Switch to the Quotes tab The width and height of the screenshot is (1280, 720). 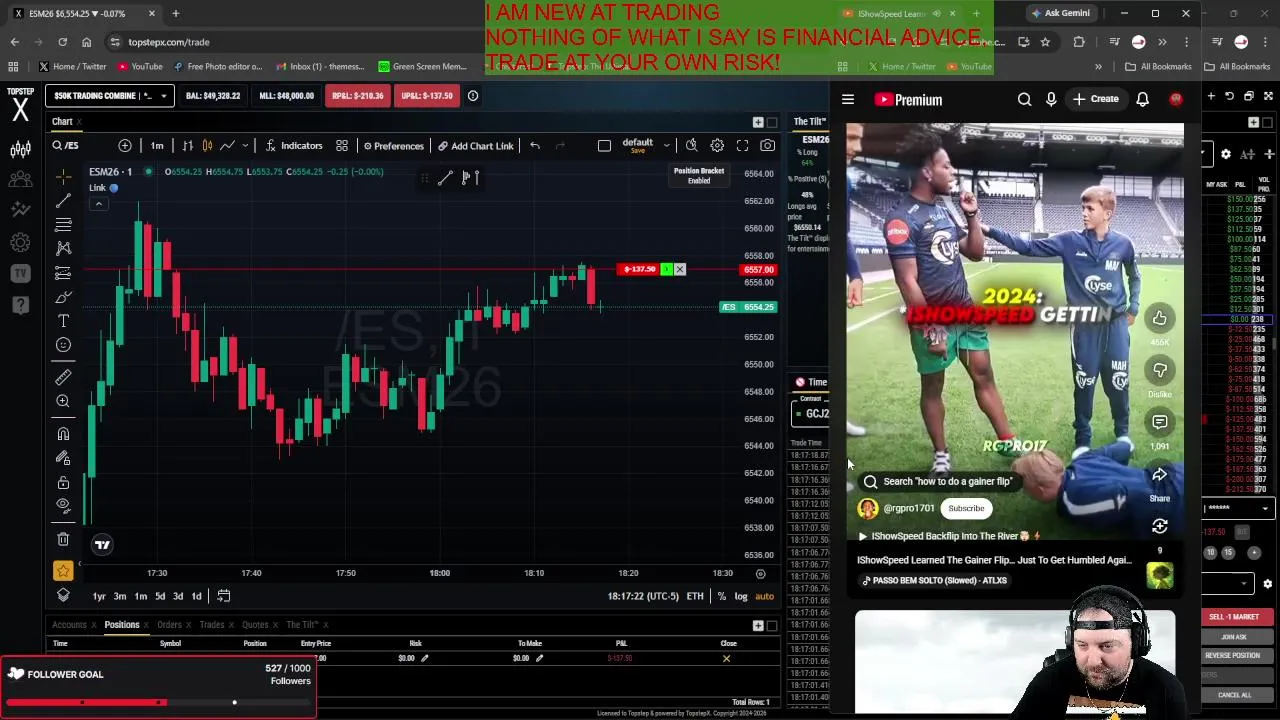[x=255, y=625]
